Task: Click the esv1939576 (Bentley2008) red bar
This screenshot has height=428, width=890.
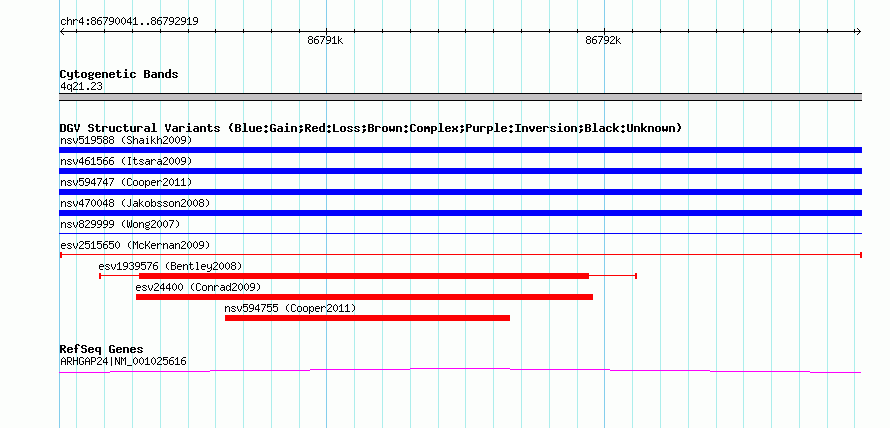Action: click(368, 276)
